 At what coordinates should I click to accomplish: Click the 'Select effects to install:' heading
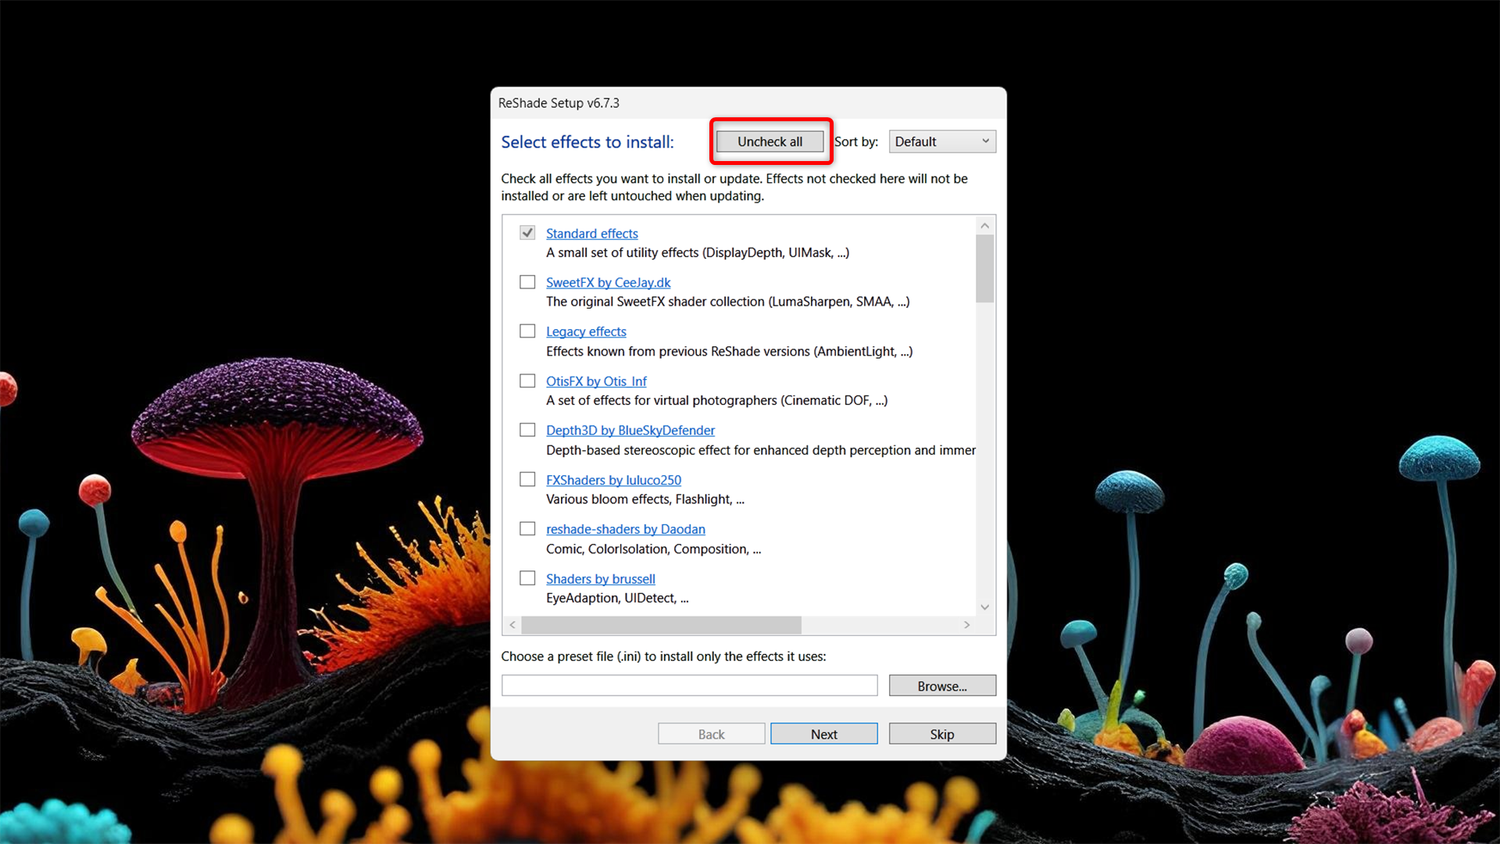point(587,142)
